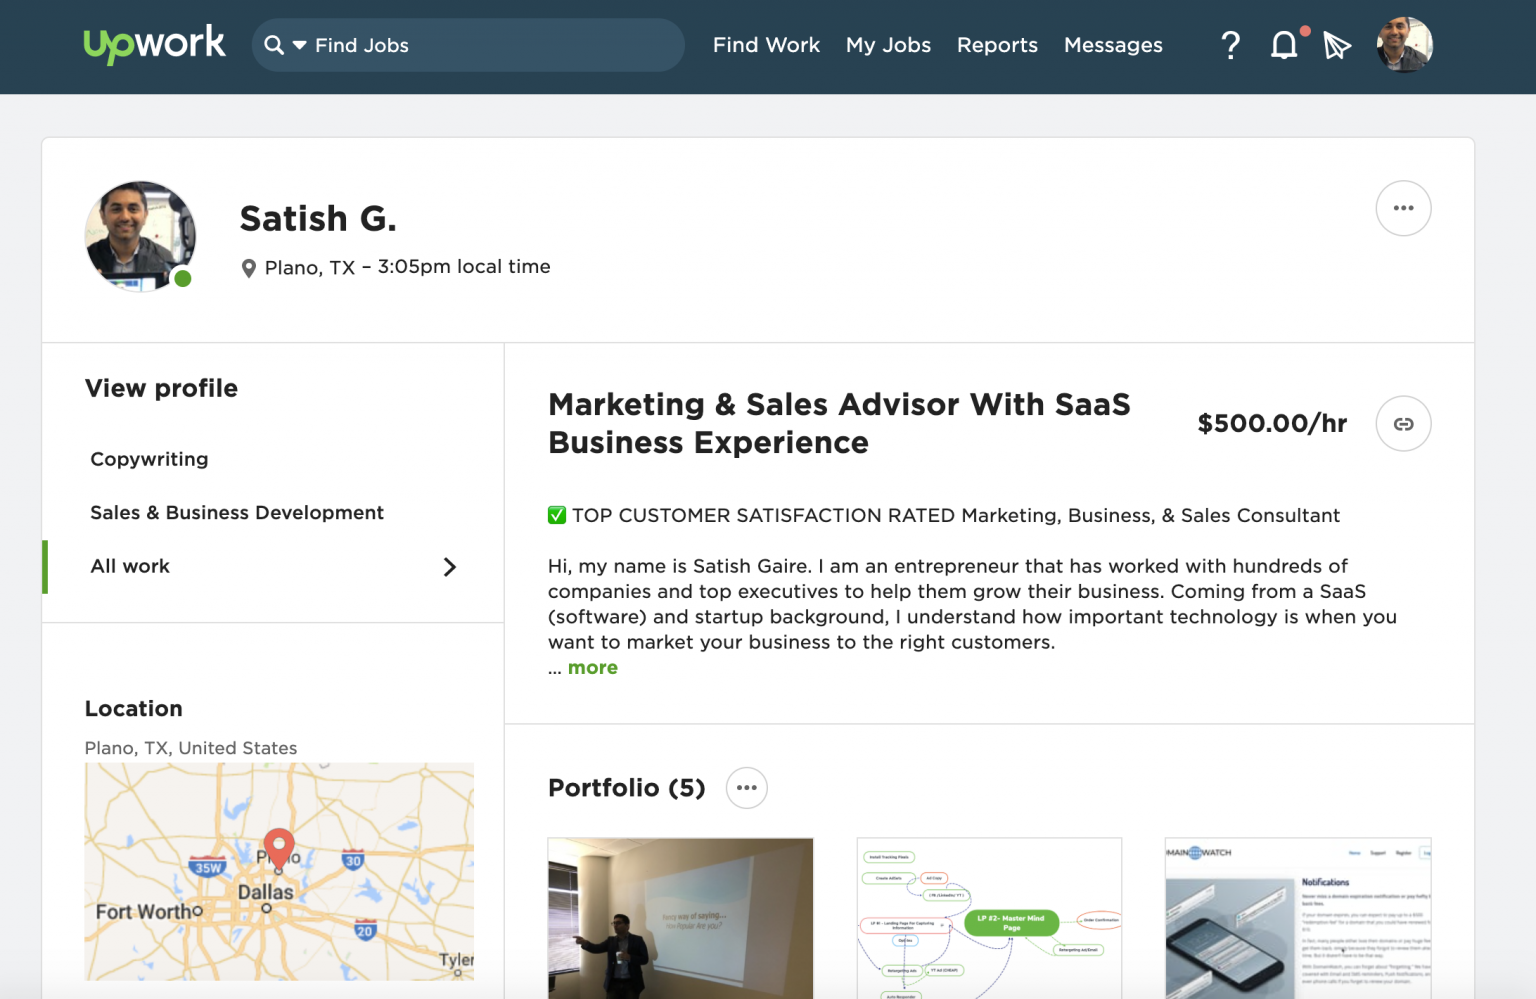Open Portfolio section options ellipsis

[746, 788]
